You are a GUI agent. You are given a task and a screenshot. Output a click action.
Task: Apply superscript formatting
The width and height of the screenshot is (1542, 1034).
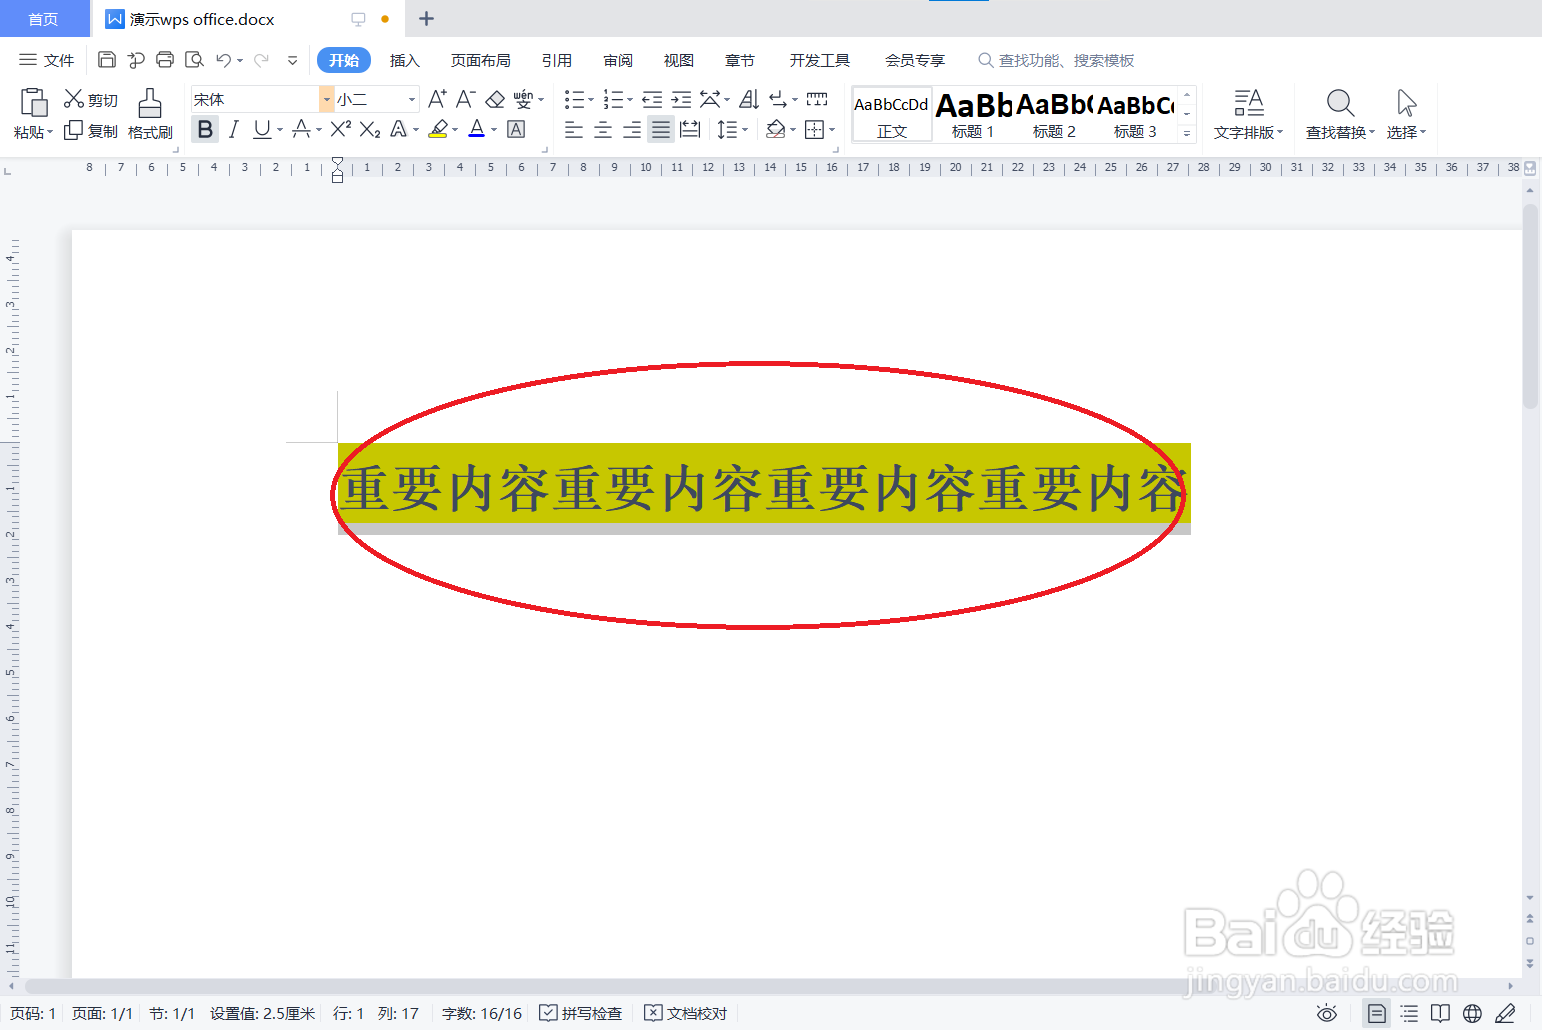click(x=341, y=129)
